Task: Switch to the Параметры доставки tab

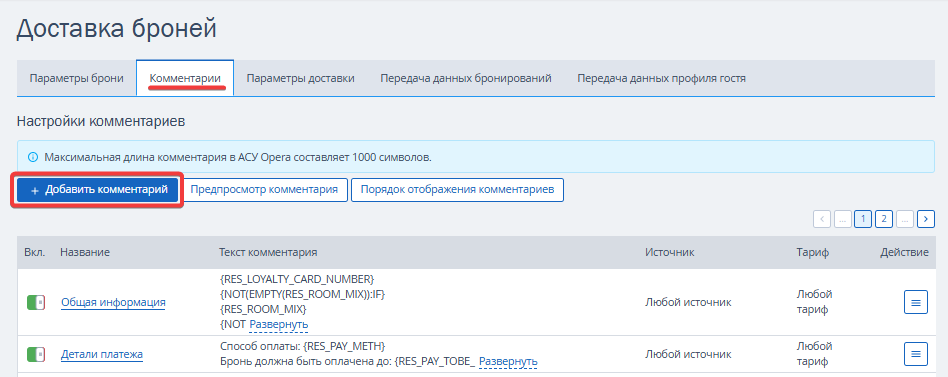Action: [300, 79]
